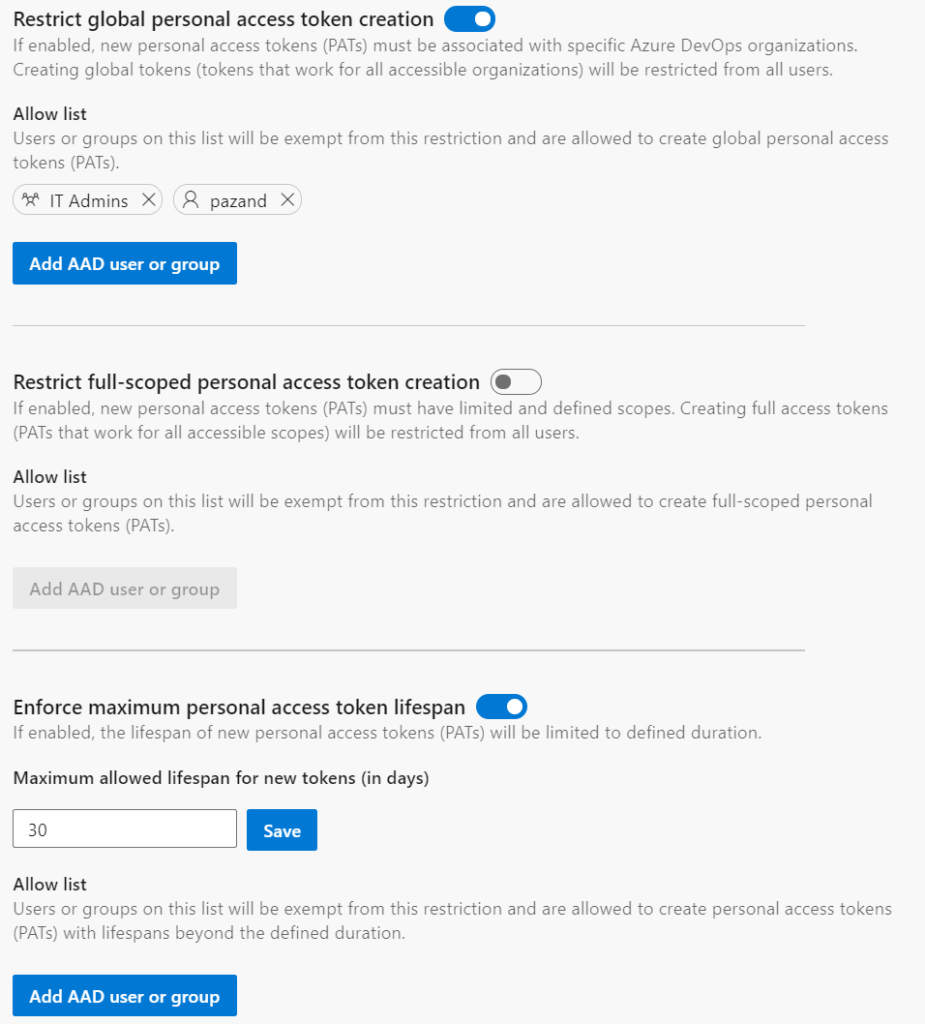Click the Enforce maximum personal access token lifespan heading
The width and height of the screenshot is (925, 1024).
click(x=239, y=708)
